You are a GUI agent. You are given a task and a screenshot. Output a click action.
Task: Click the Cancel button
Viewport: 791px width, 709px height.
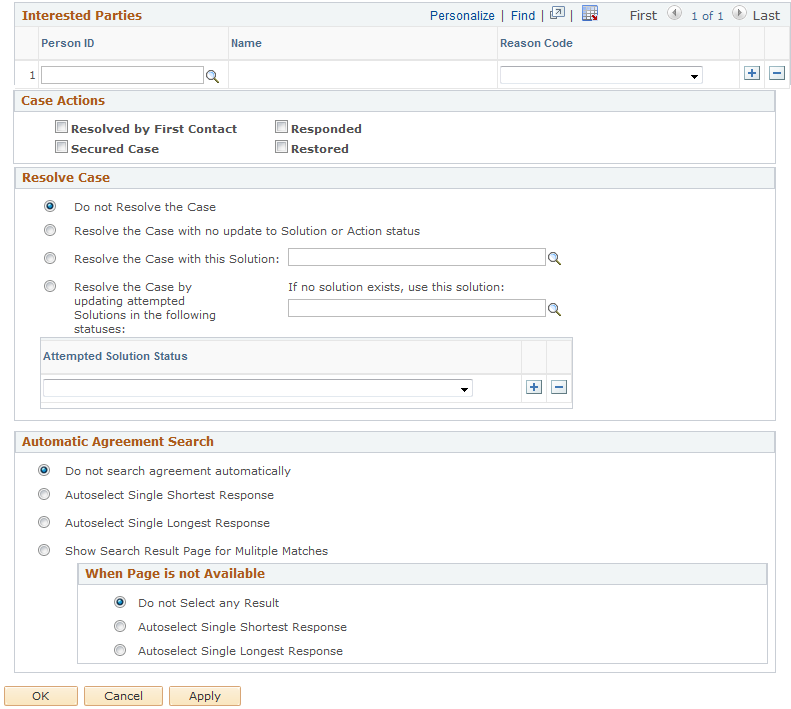[124, 696]
